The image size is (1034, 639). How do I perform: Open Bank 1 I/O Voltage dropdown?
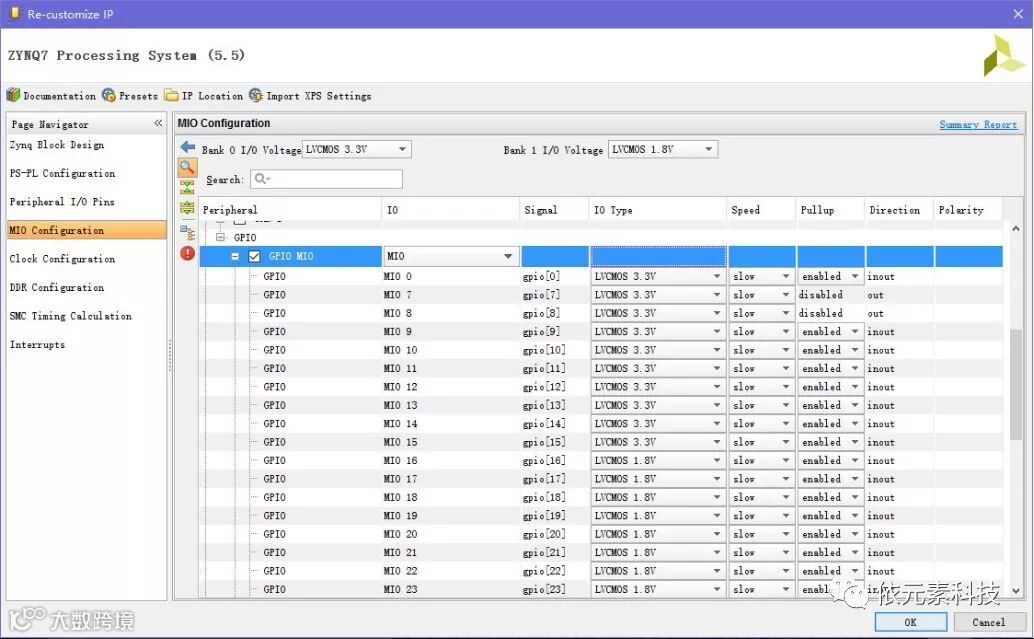pos(663,149)
